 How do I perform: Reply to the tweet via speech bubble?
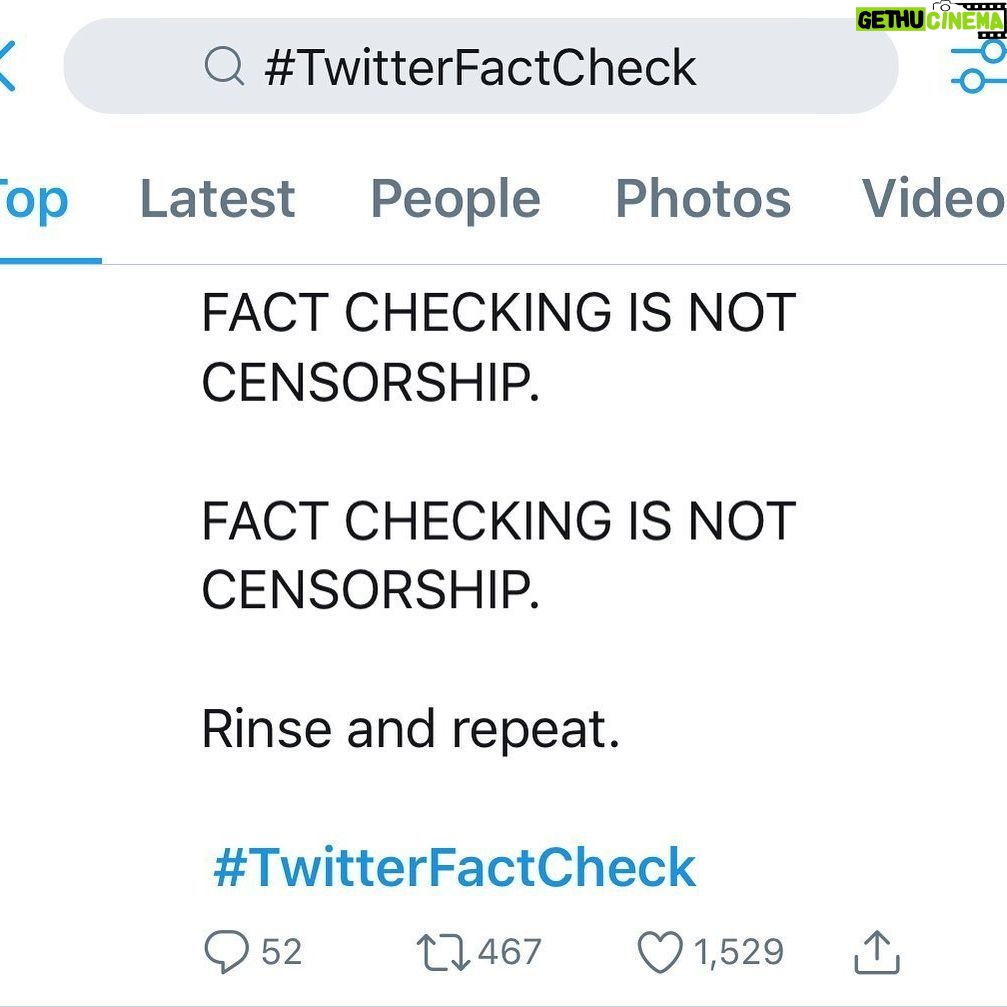[227, 951]
